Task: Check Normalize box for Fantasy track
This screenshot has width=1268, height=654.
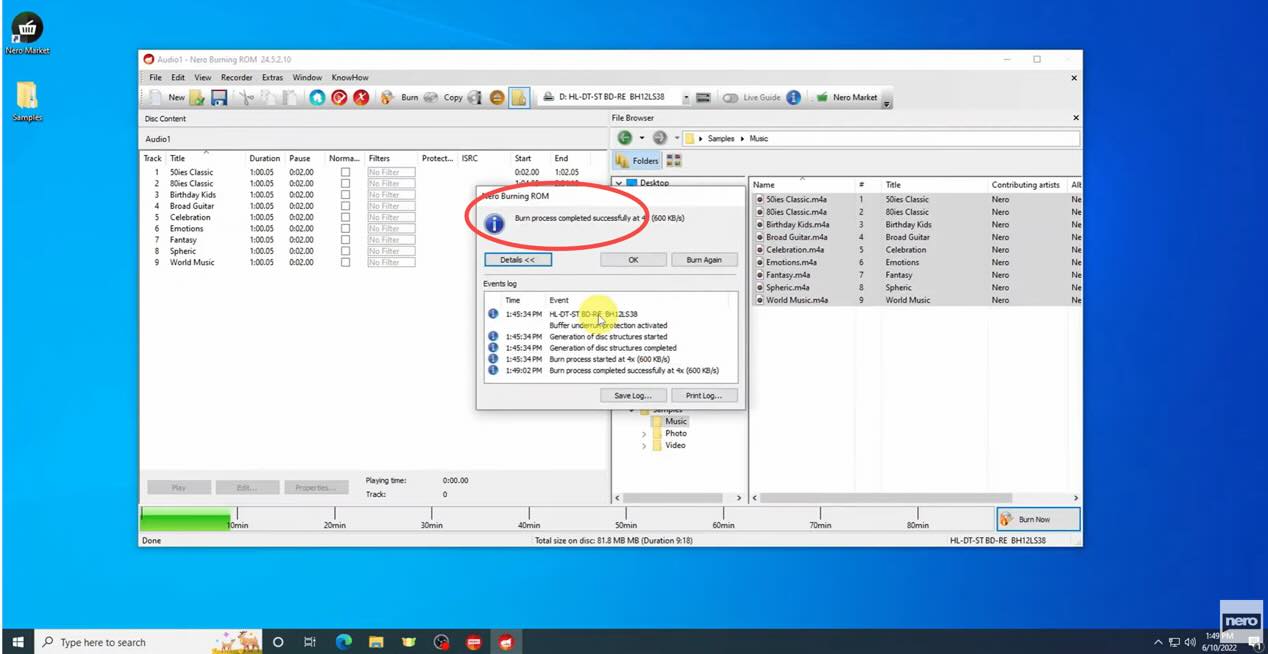Action: point(346,240)
